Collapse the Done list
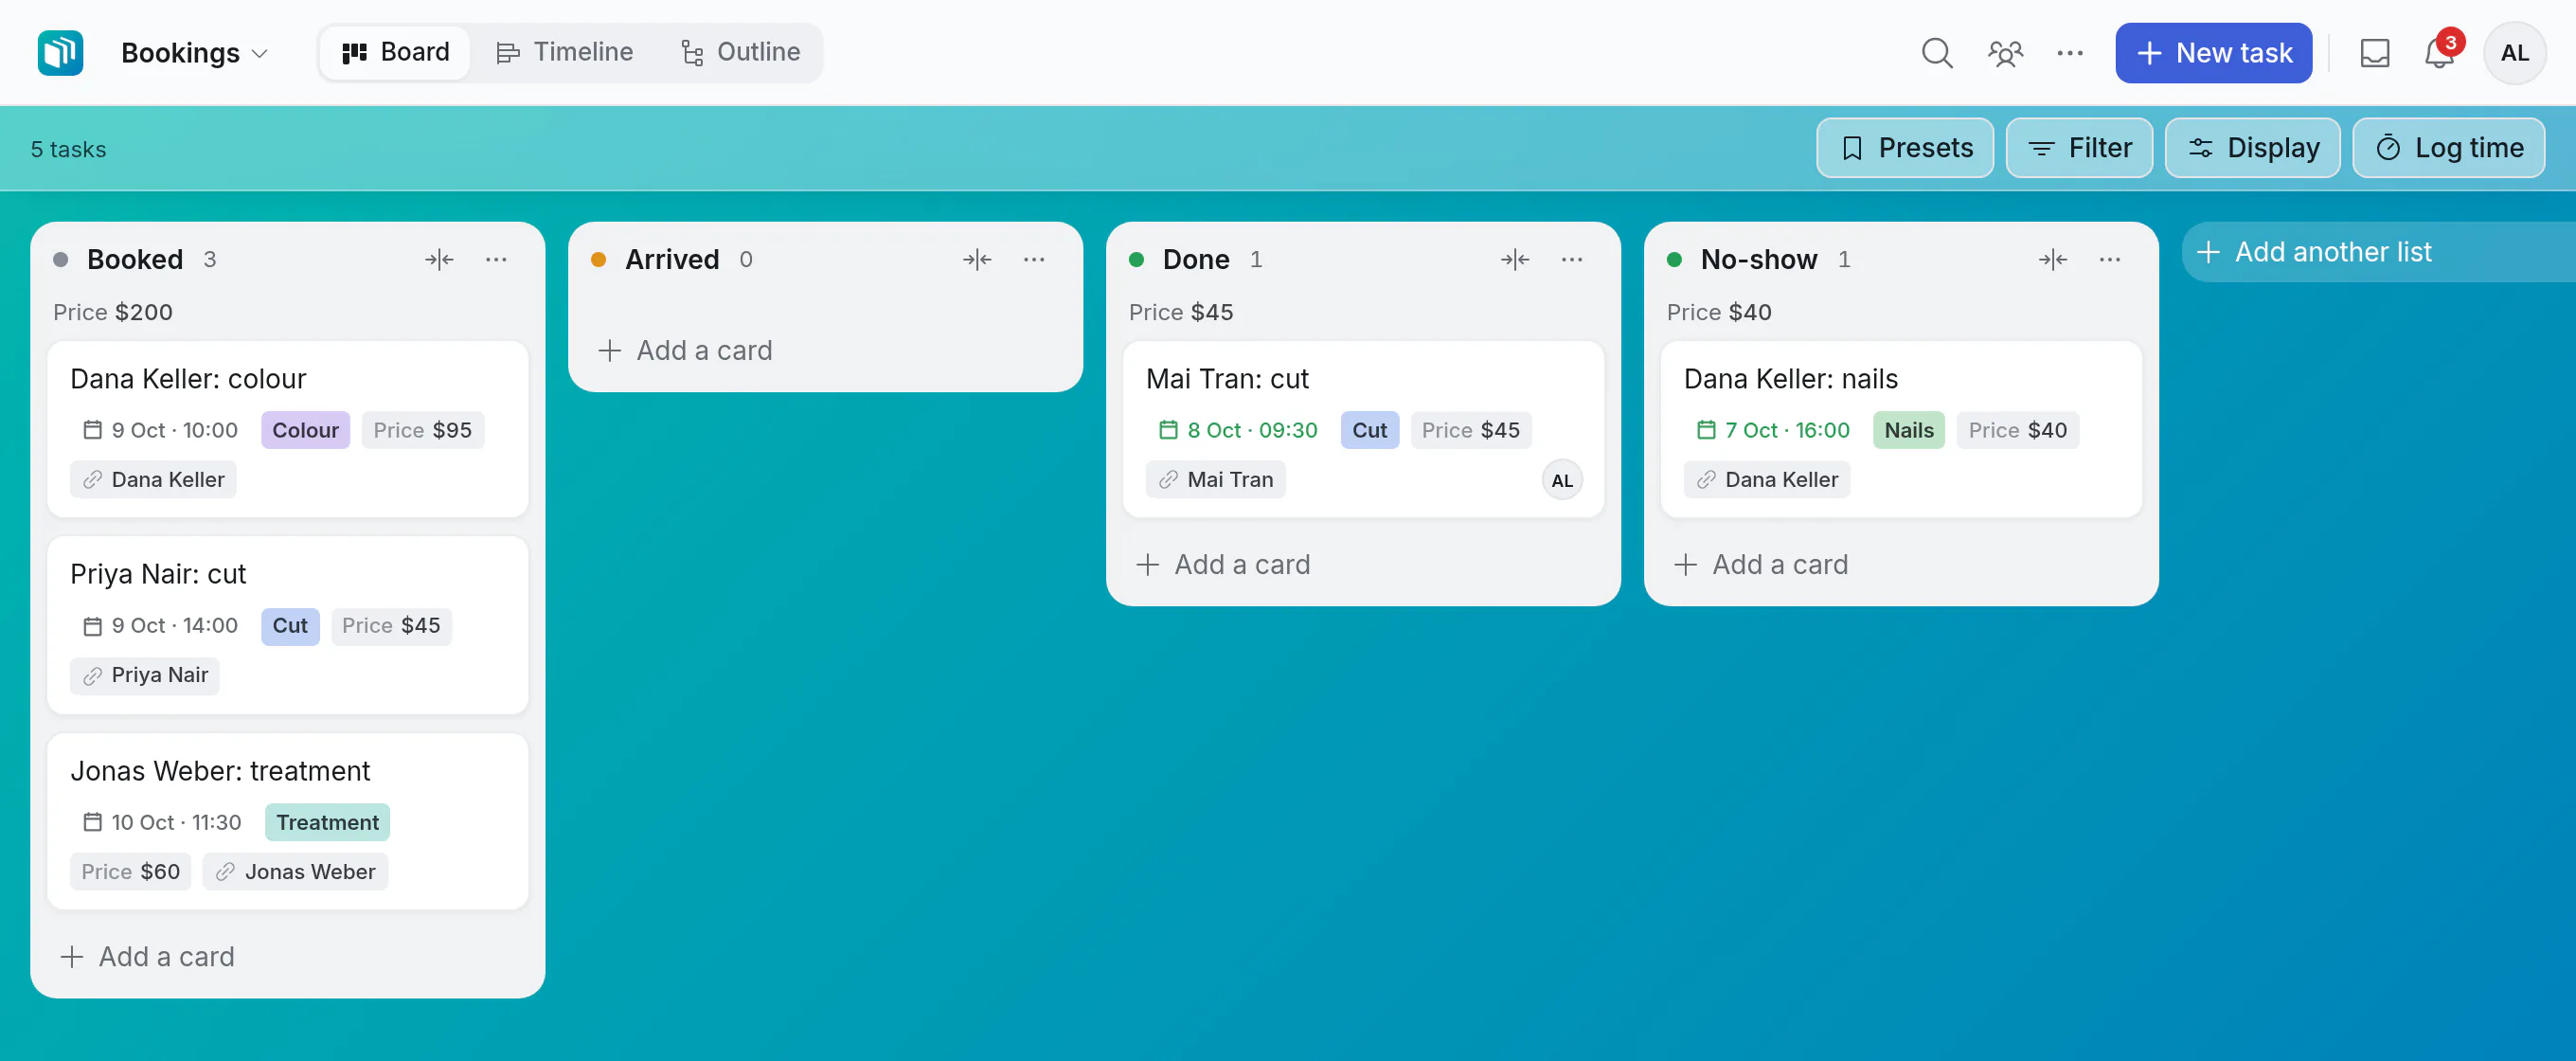 1515,260
